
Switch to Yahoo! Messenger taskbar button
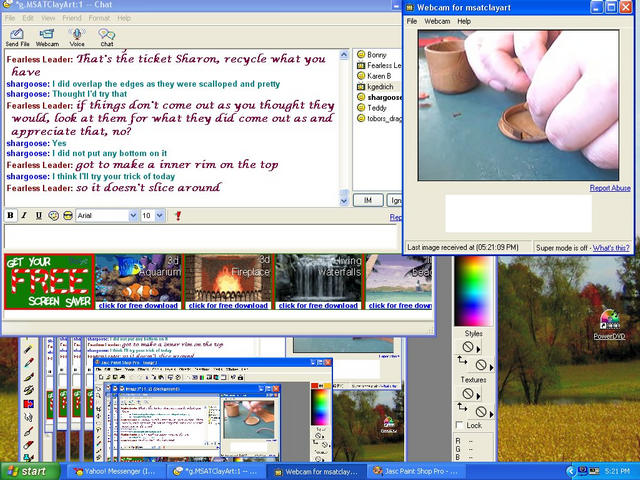tap(115, 471)
